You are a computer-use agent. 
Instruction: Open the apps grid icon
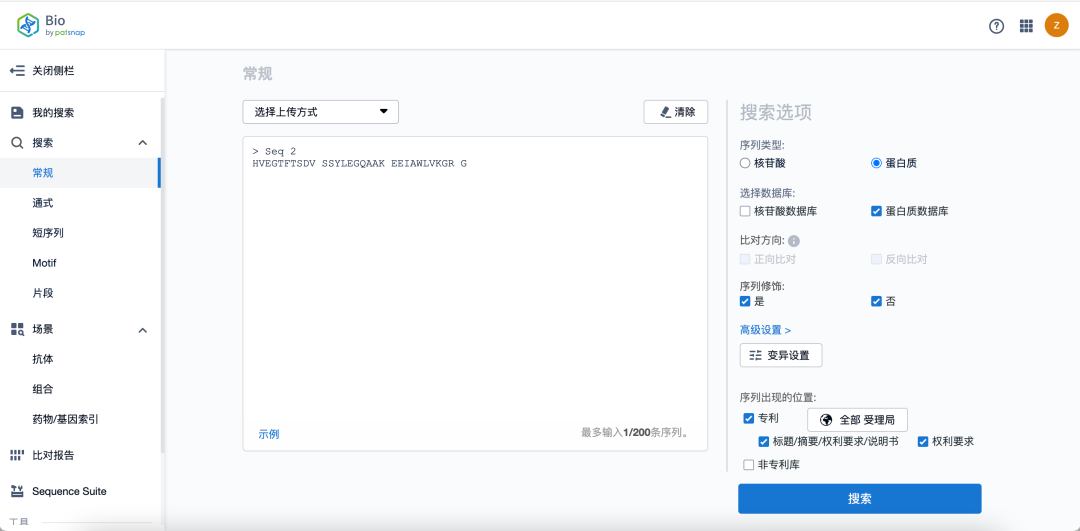[1026, 26]
